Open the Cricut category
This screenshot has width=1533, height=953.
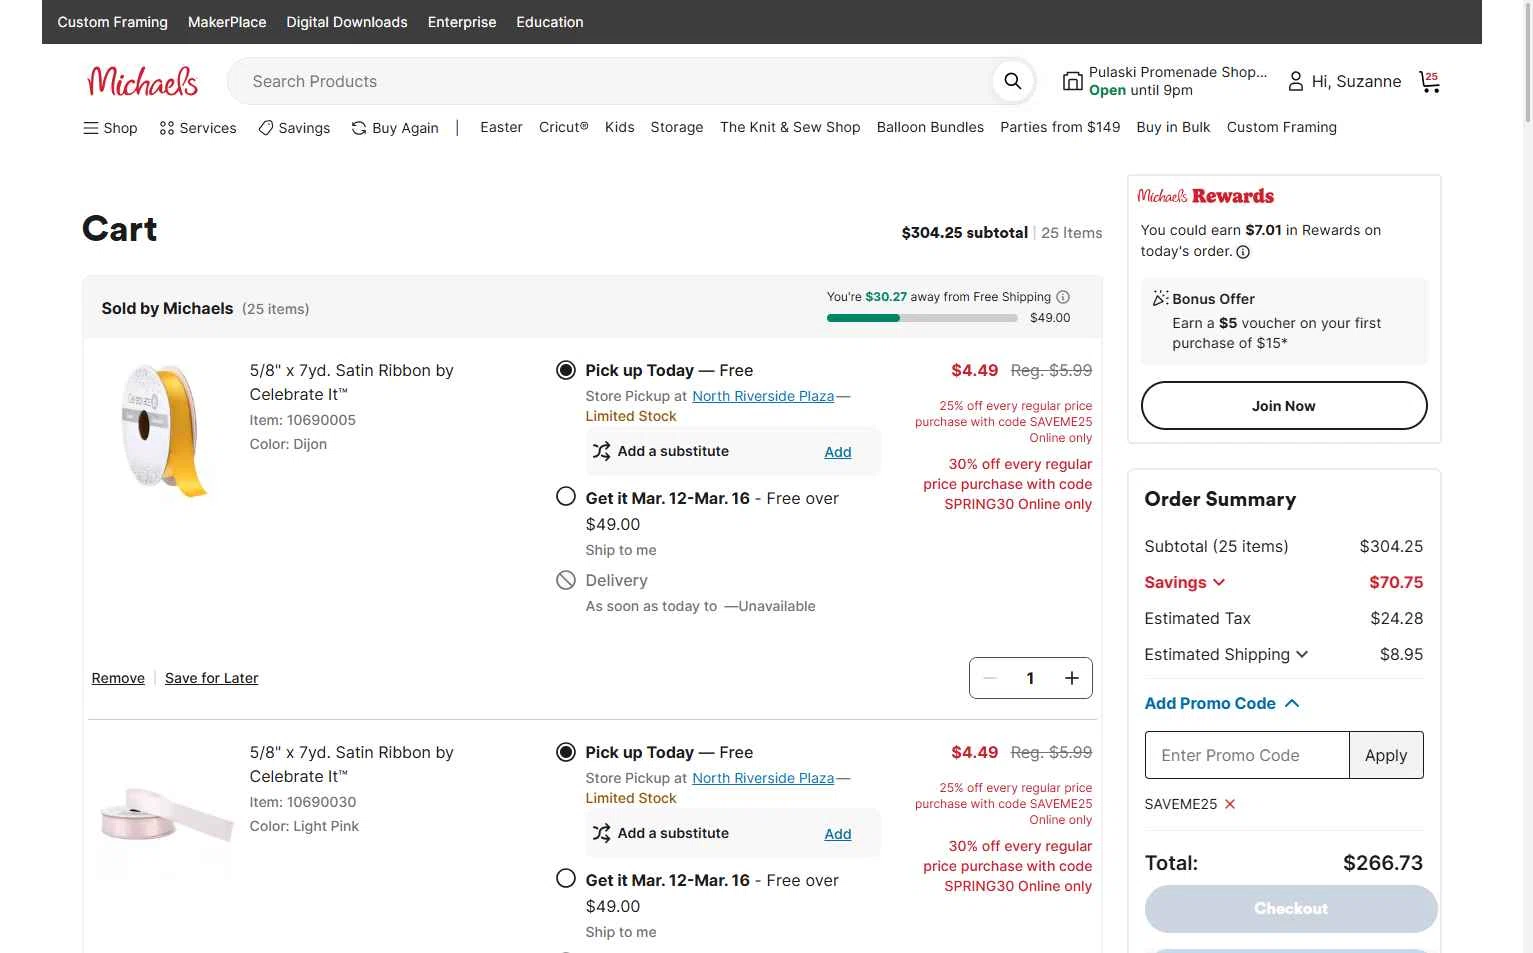[564, 127]
